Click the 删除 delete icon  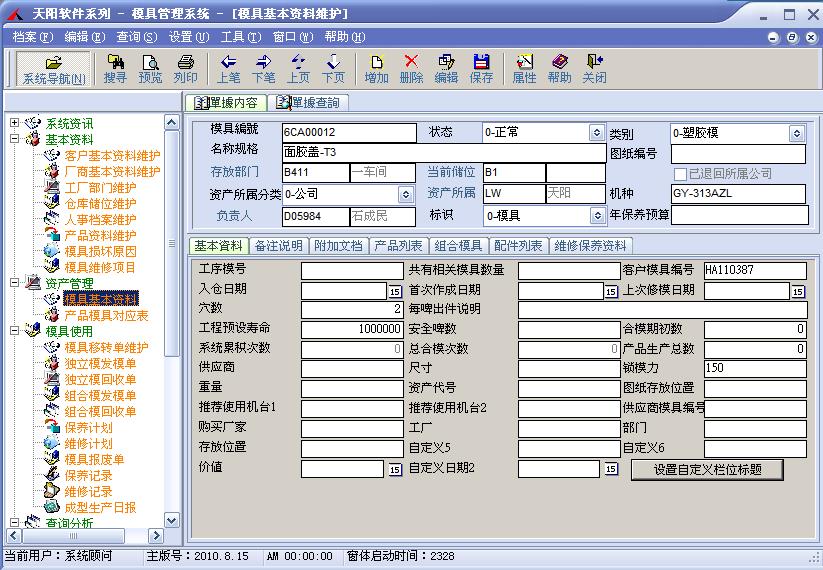click(411, 68)
